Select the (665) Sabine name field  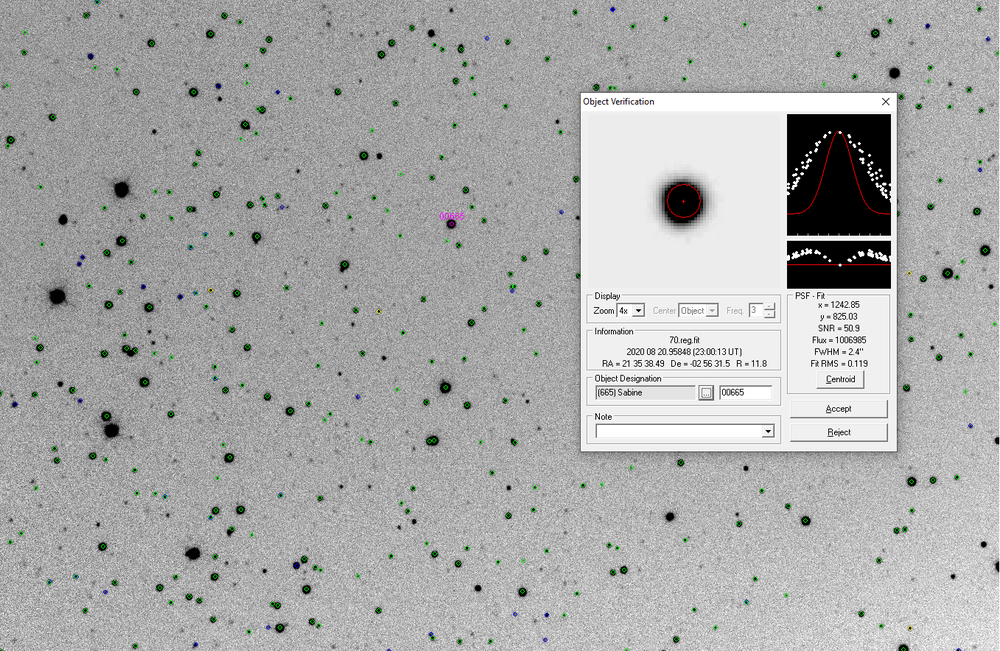click(644, 393)
